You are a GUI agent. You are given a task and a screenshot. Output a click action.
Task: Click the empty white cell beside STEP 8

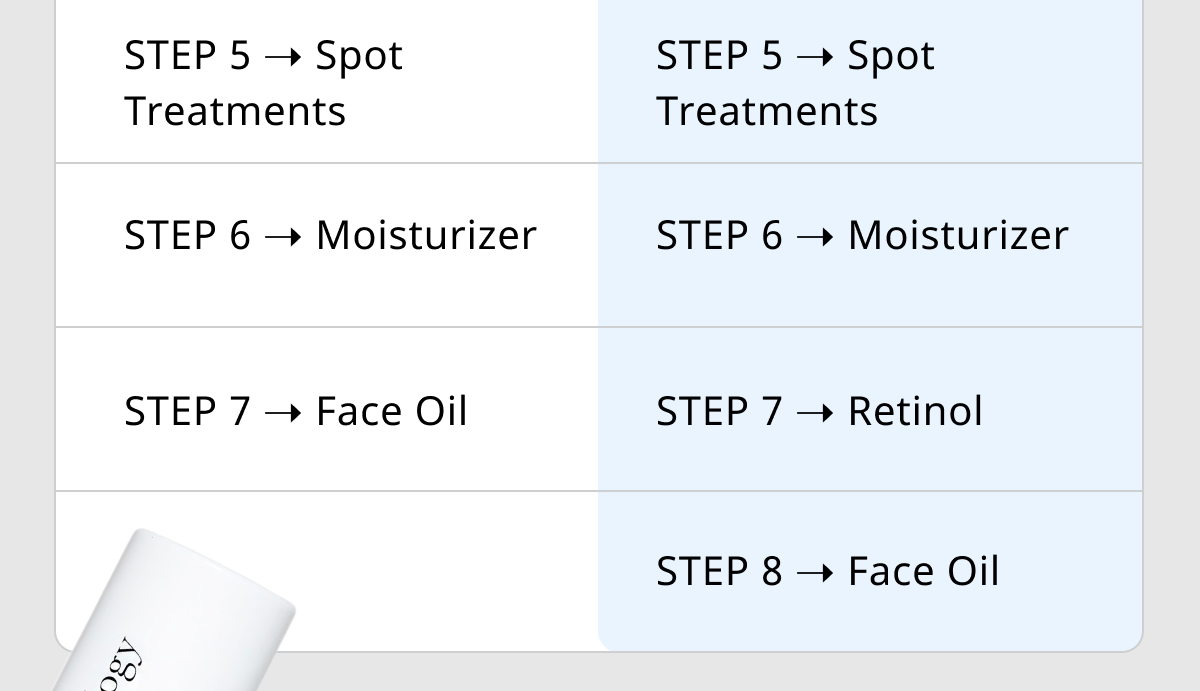(x=327, y=571)
